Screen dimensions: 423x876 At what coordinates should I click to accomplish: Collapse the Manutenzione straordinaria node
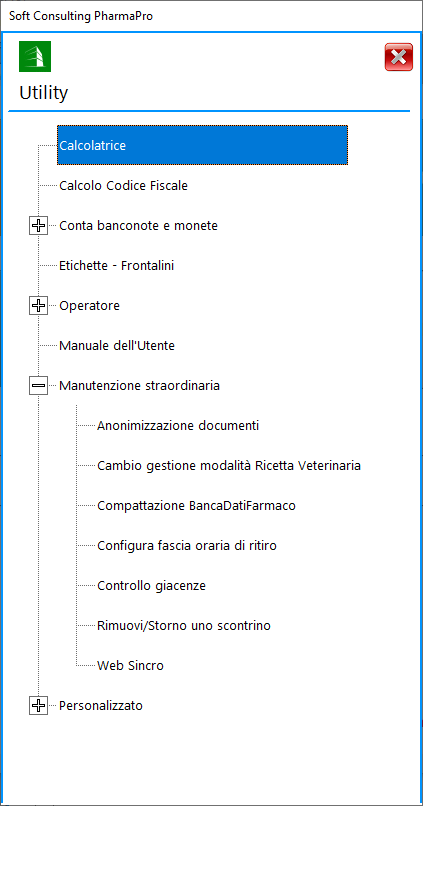coord(38,385)
